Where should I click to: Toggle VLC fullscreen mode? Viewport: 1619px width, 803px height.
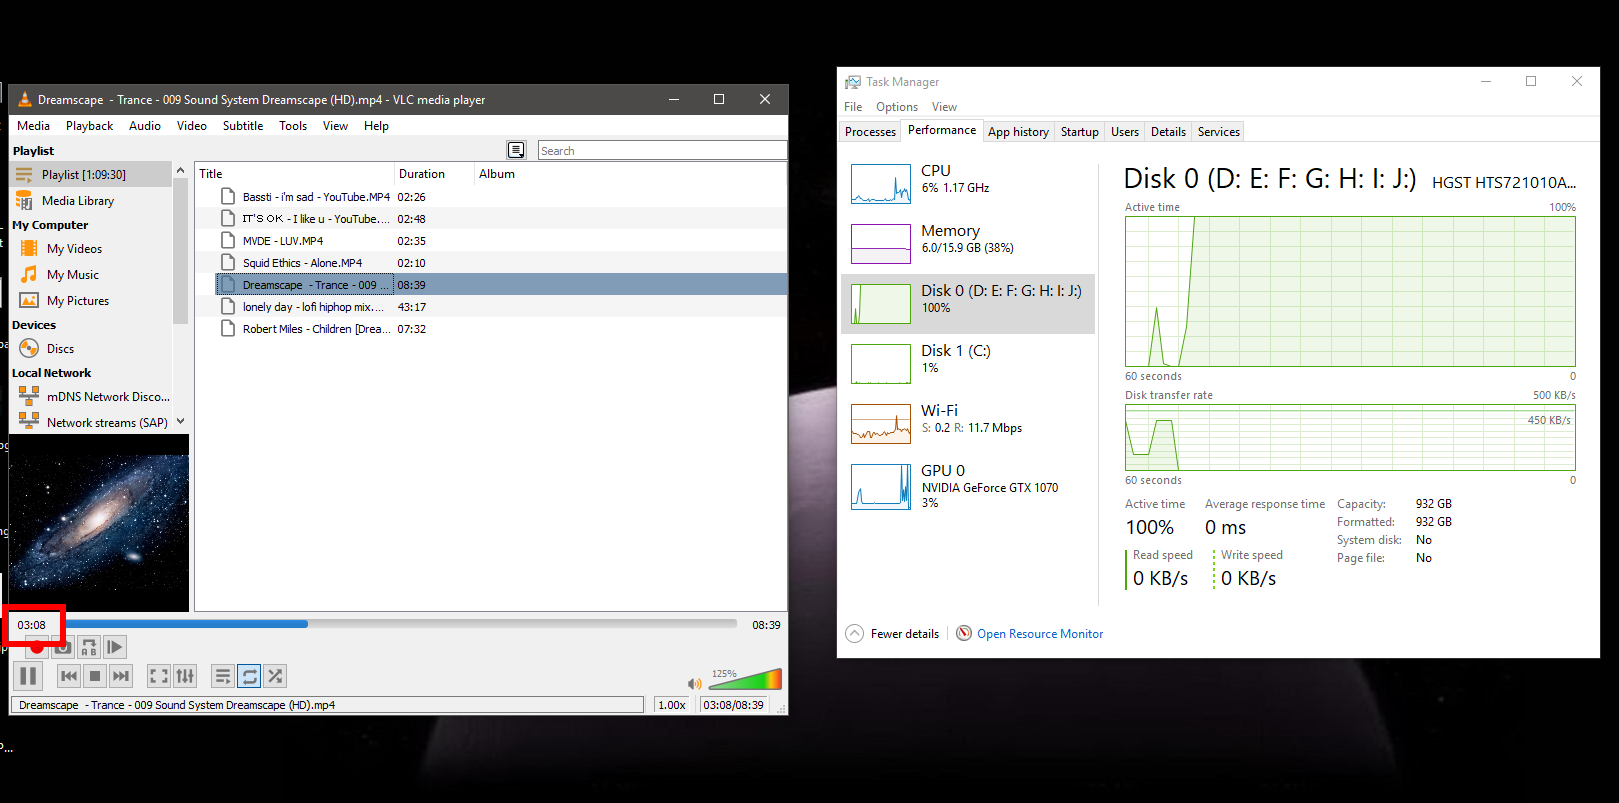pos(159,676)
